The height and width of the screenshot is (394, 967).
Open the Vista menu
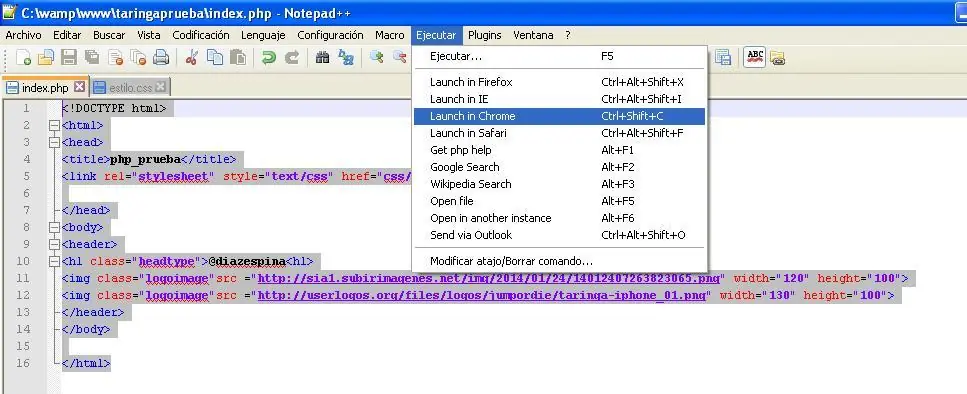(149, 35)
